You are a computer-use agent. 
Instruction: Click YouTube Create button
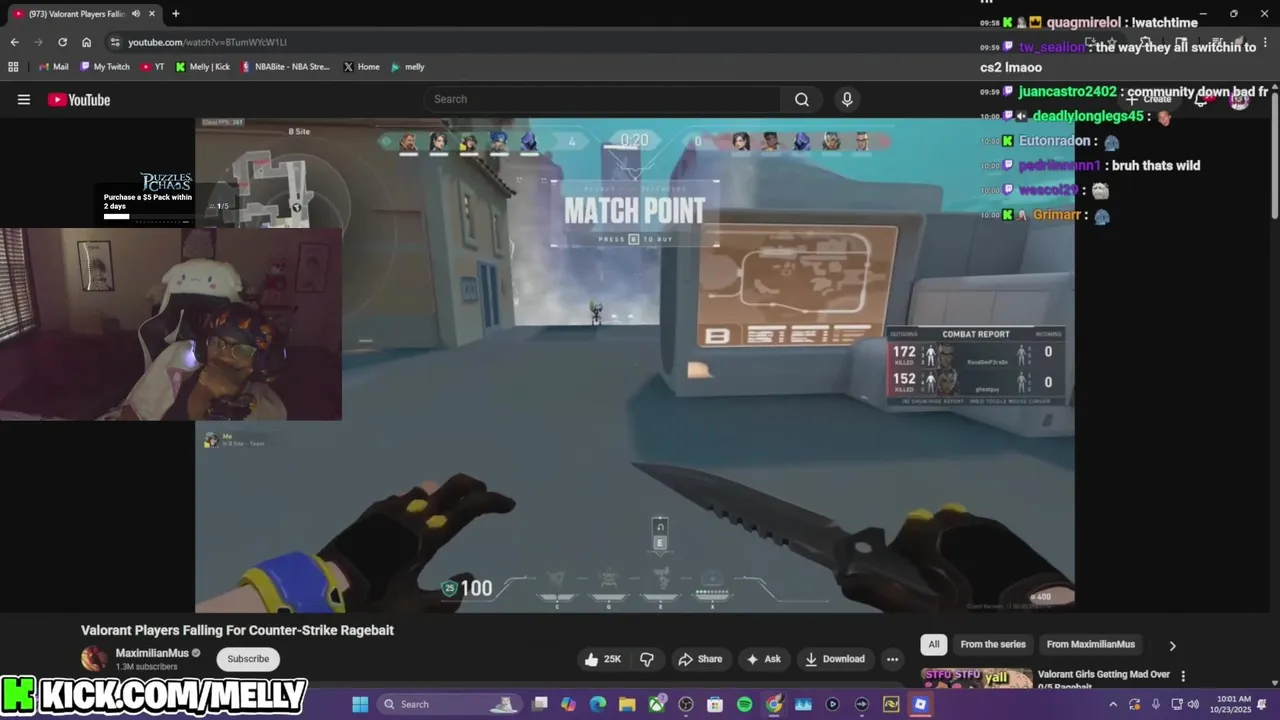1148,99
